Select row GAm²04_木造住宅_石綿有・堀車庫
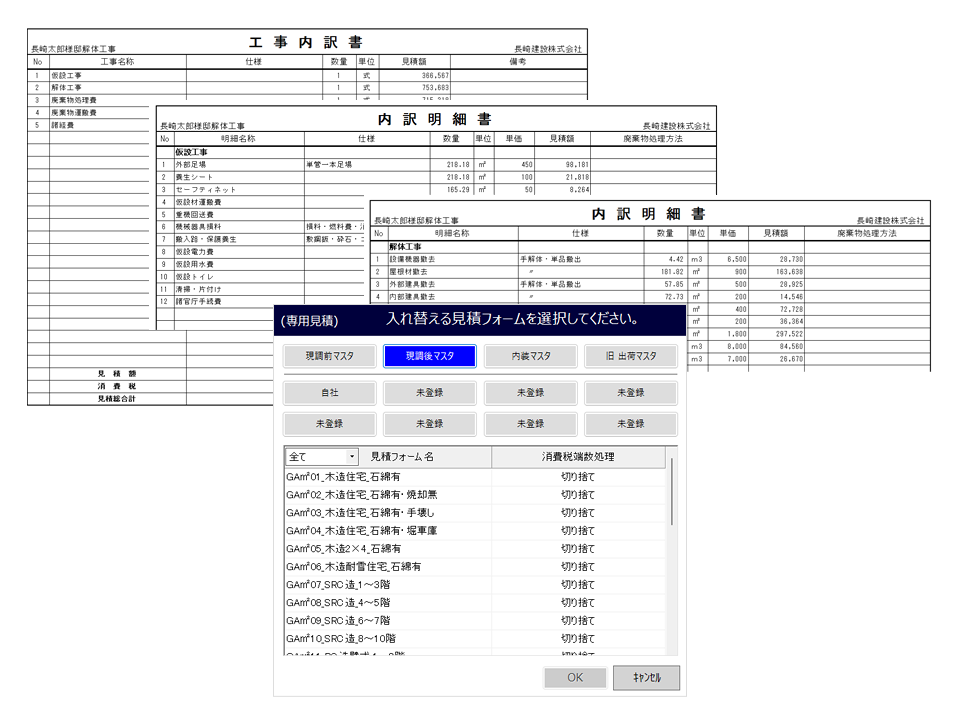The height and width of the screenshot is (720, 960). pyautogui.click(x=475, y=530)
